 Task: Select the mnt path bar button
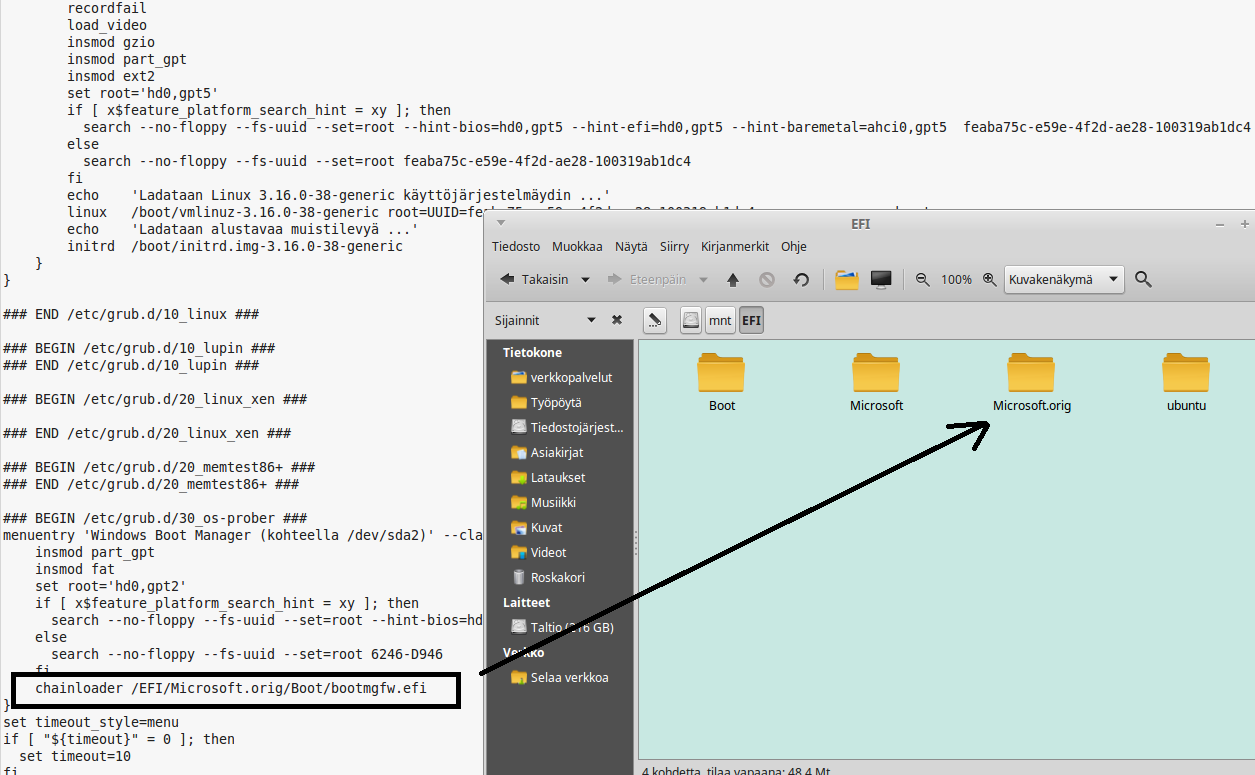(x=720, y=320)
